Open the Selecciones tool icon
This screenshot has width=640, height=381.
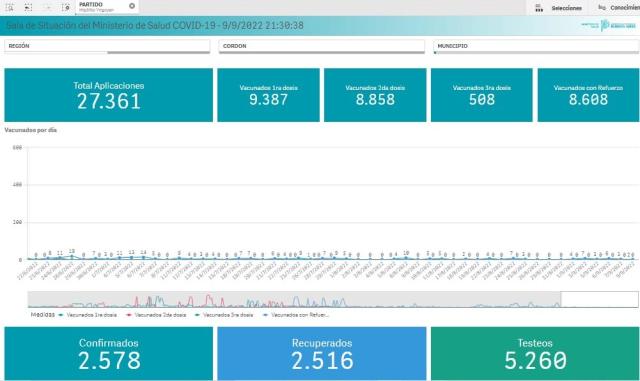click(539, 8)
